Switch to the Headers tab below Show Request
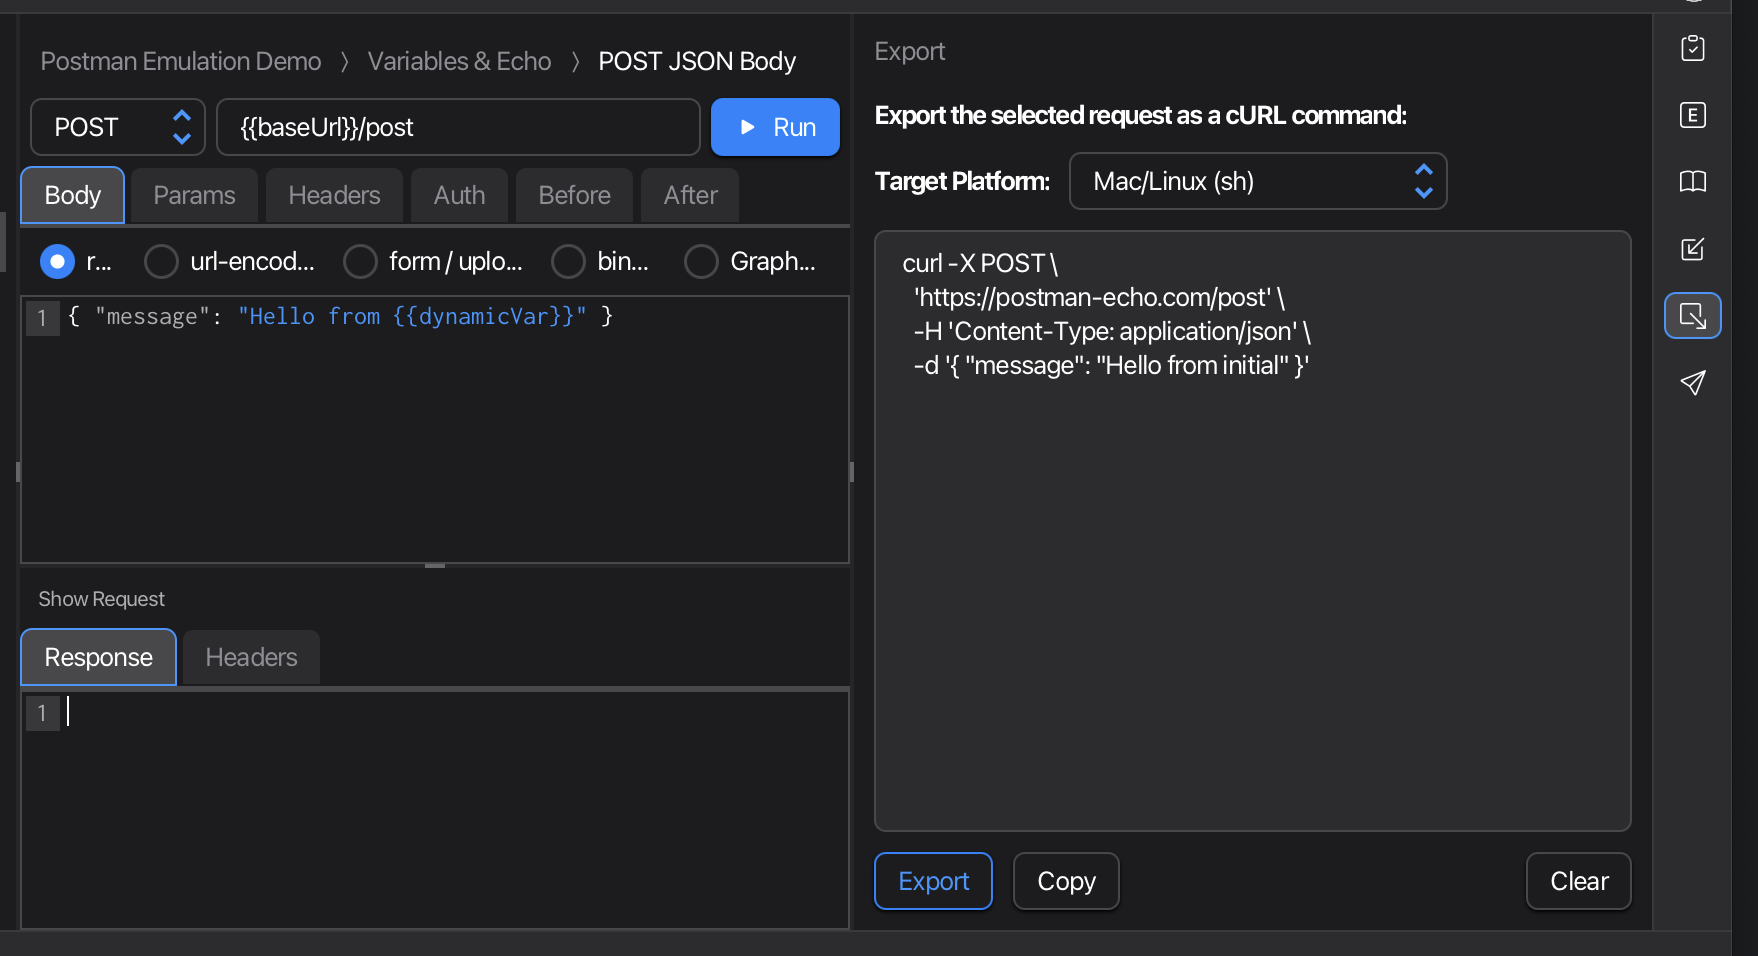This screenshot has width=1758, height=956. (250, 657)
